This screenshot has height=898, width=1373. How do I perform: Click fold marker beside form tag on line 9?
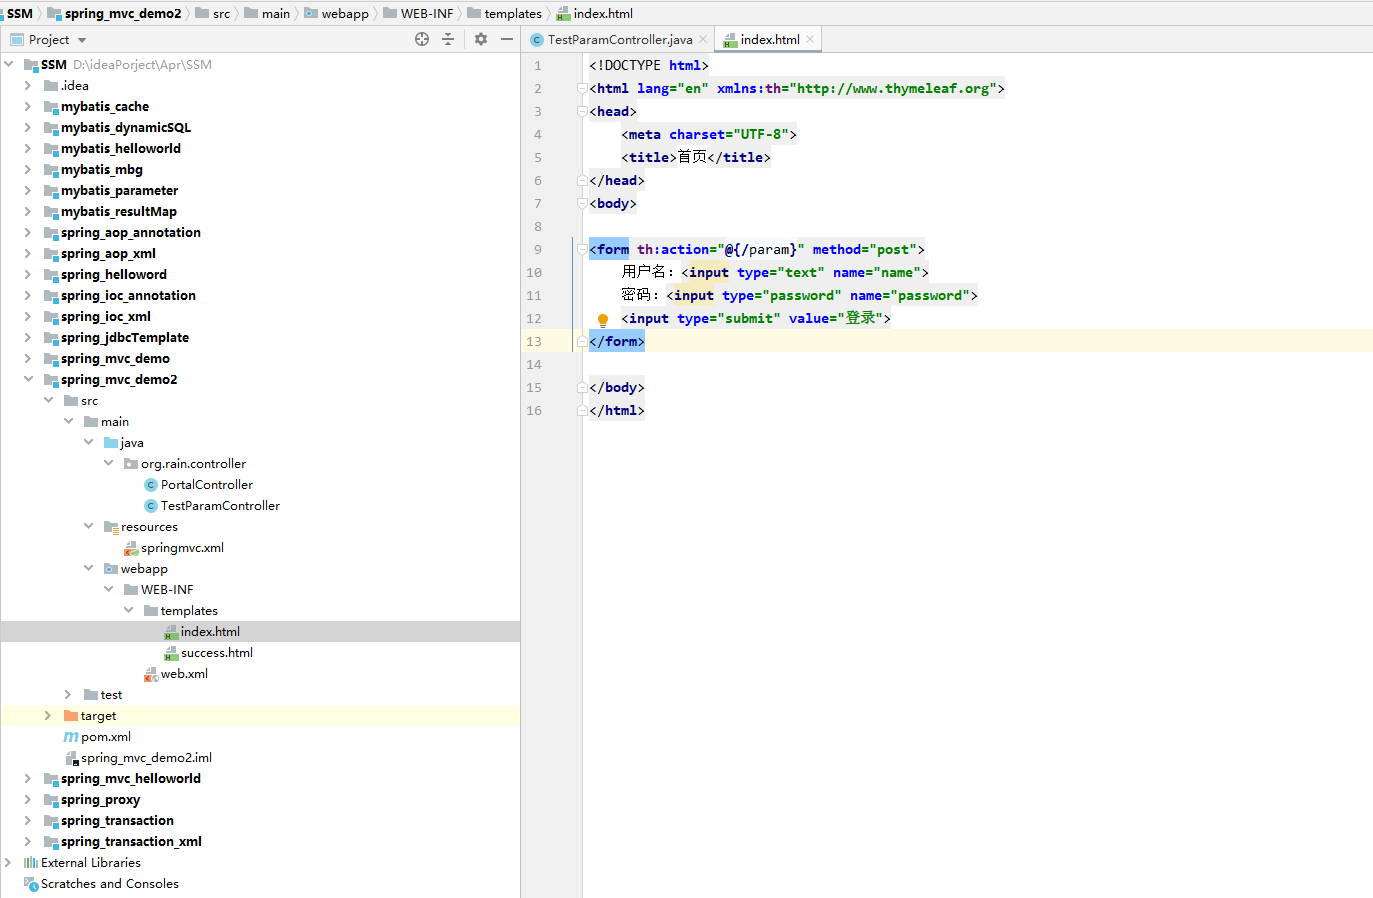581,250
